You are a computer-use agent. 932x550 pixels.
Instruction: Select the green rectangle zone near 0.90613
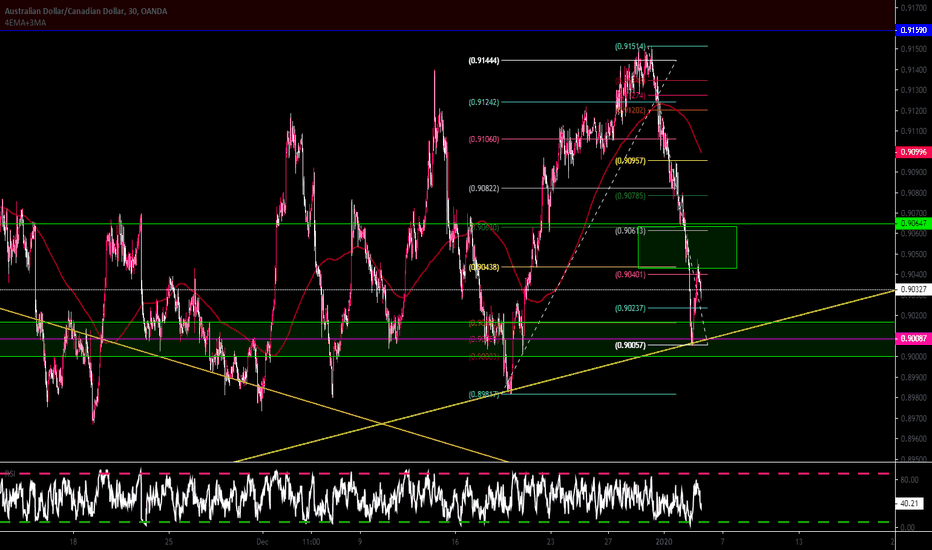click(687, 247)
